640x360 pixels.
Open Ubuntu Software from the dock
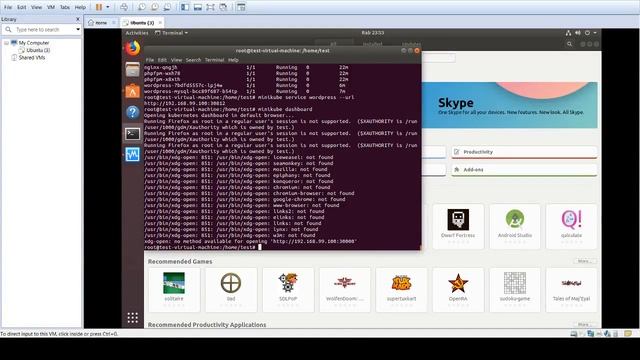tap(133, 91)
